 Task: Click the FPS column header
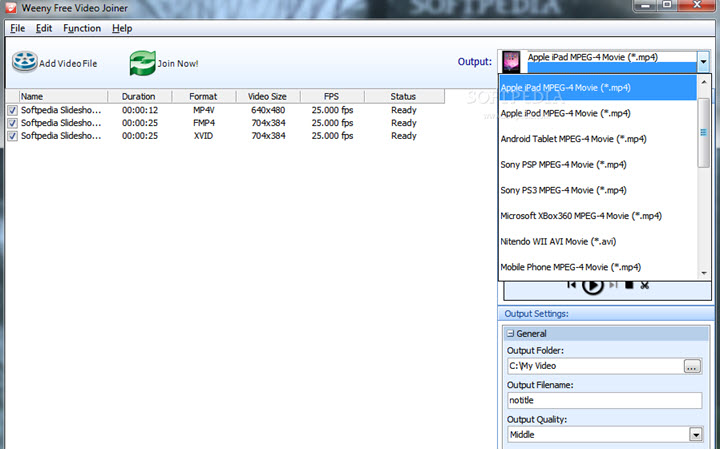coord(332,96)
